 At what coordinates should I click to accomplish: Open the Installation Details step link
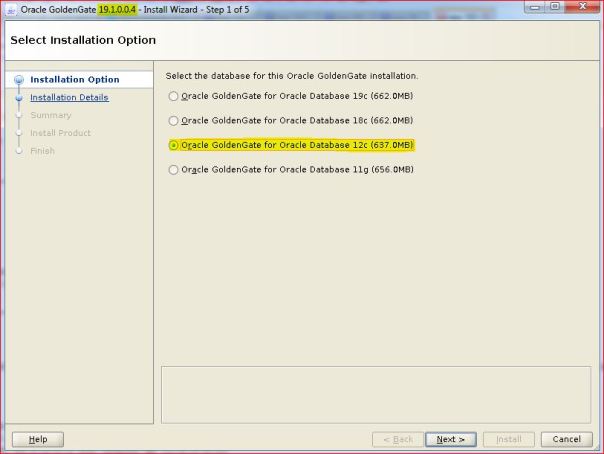pyautogui.click(x=69, y=97)
